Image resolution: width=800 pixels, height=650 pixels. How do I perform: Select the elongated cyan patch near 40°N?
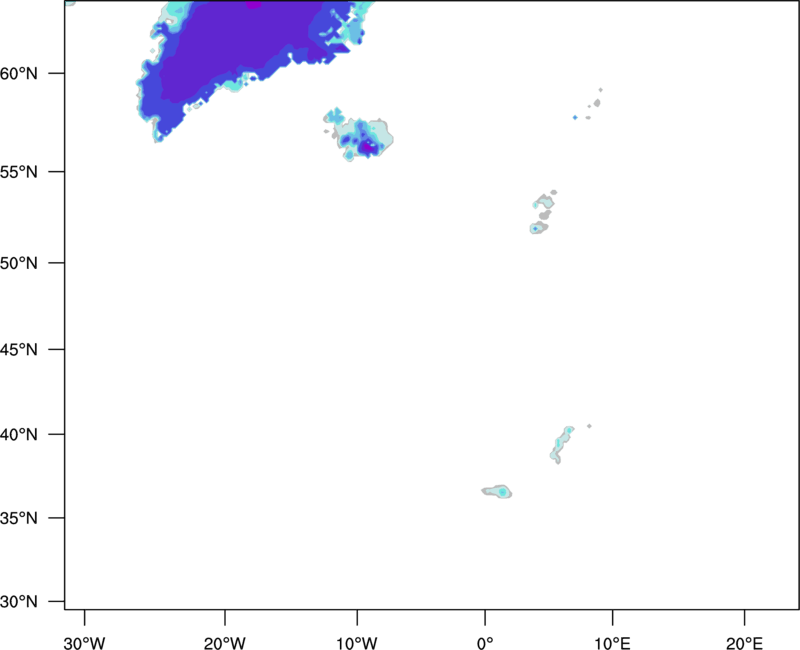pyautogui.click(x=563, y=441)
